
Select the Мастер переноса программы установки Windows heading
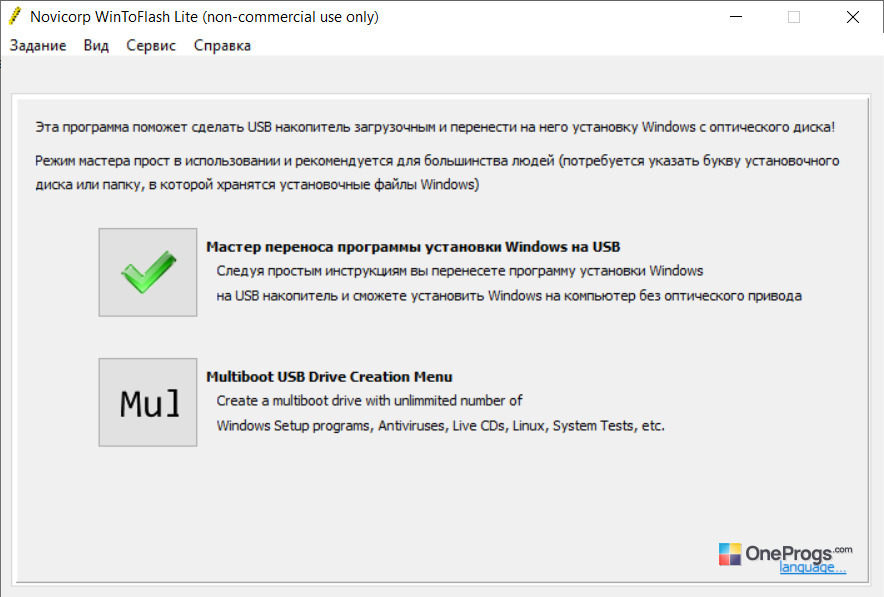(413, 247)
